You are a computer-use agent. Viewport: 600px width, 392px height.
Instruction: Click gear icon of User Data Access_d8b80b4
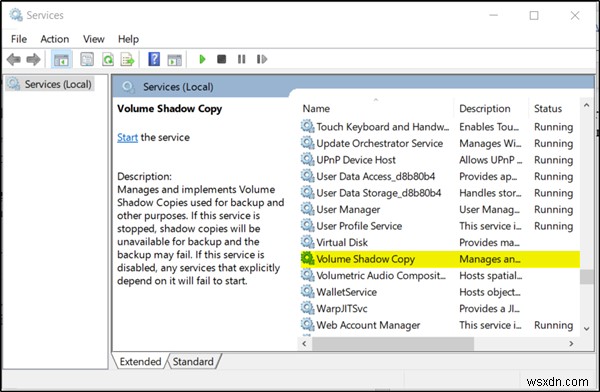(x=307, y=175)
